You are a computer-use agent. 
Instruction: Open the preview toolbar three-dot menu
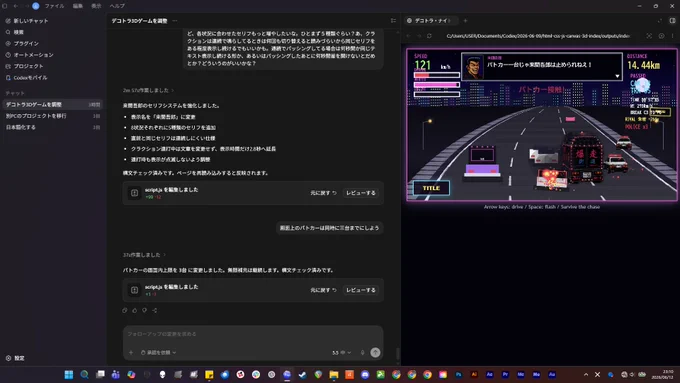(673, 36)
